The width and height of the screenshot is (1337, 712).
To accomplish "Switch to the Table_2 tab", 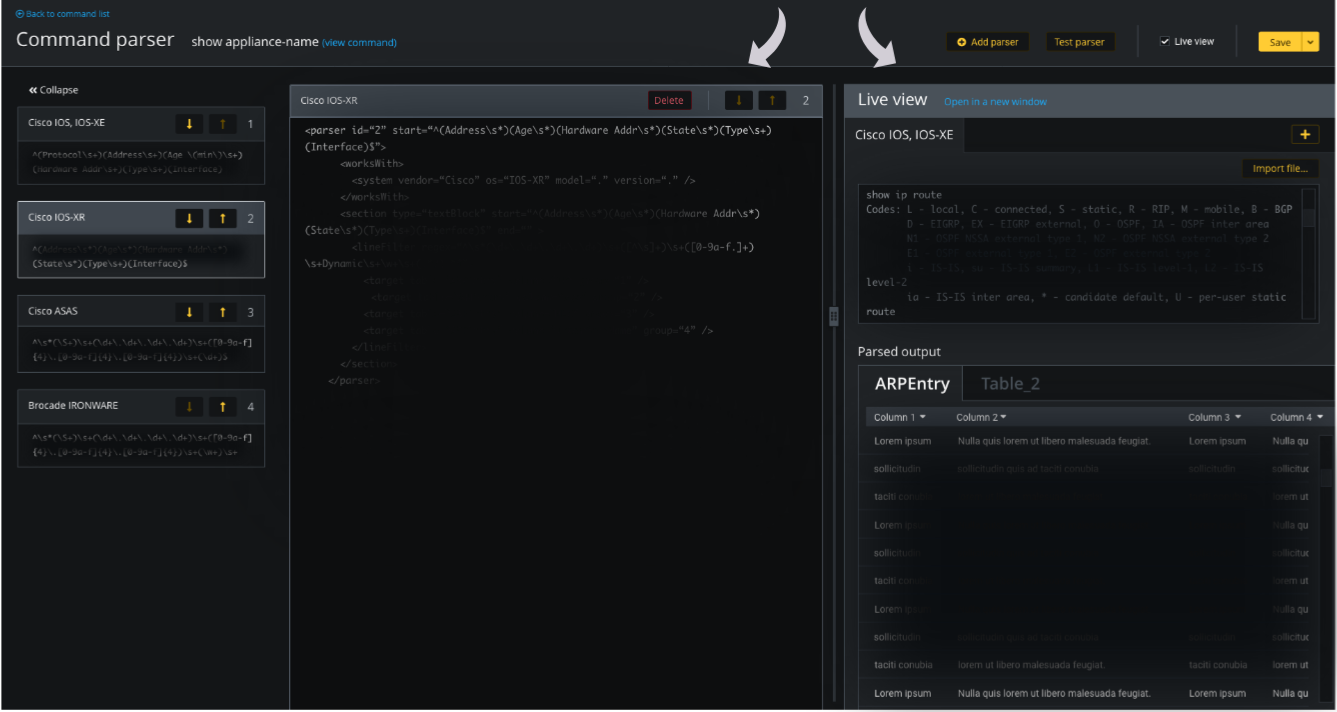I will (x=1010, y=383).
